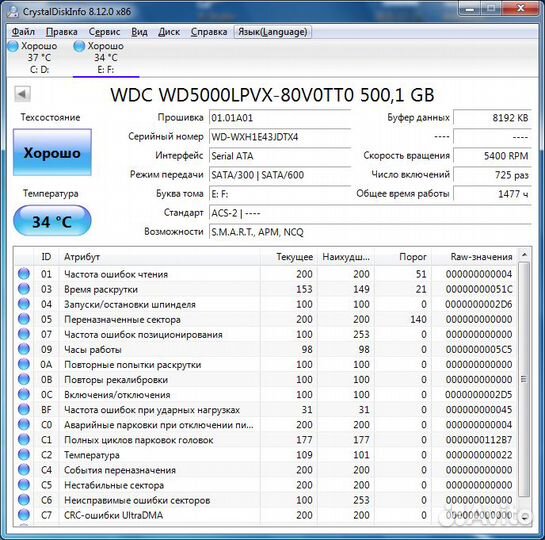Open the Сервис menu
The image size is (545, 540).
(x=104, y=32)
